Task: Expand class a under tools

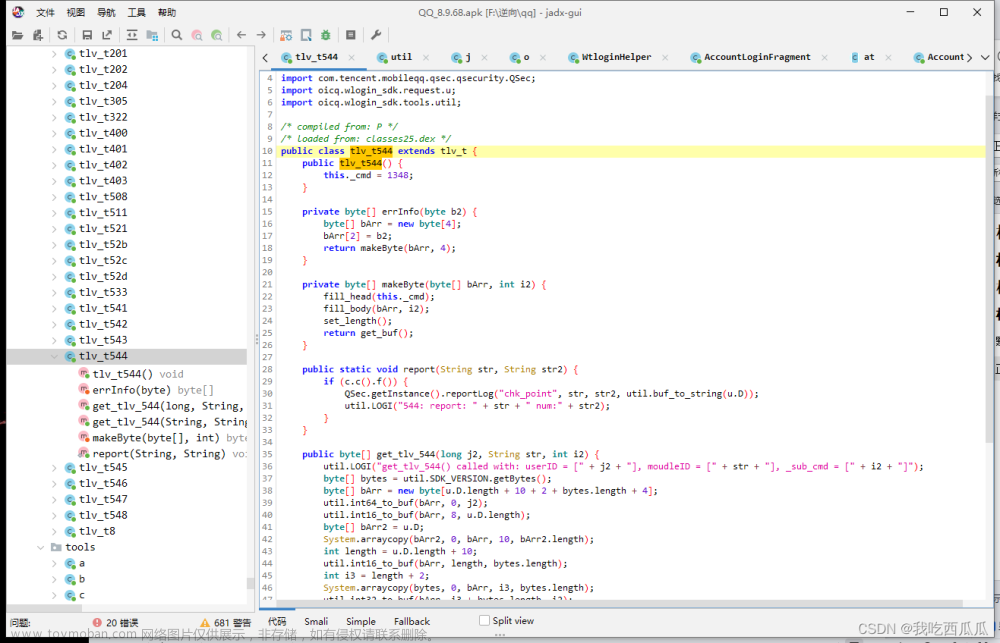Action: [54, 563]
